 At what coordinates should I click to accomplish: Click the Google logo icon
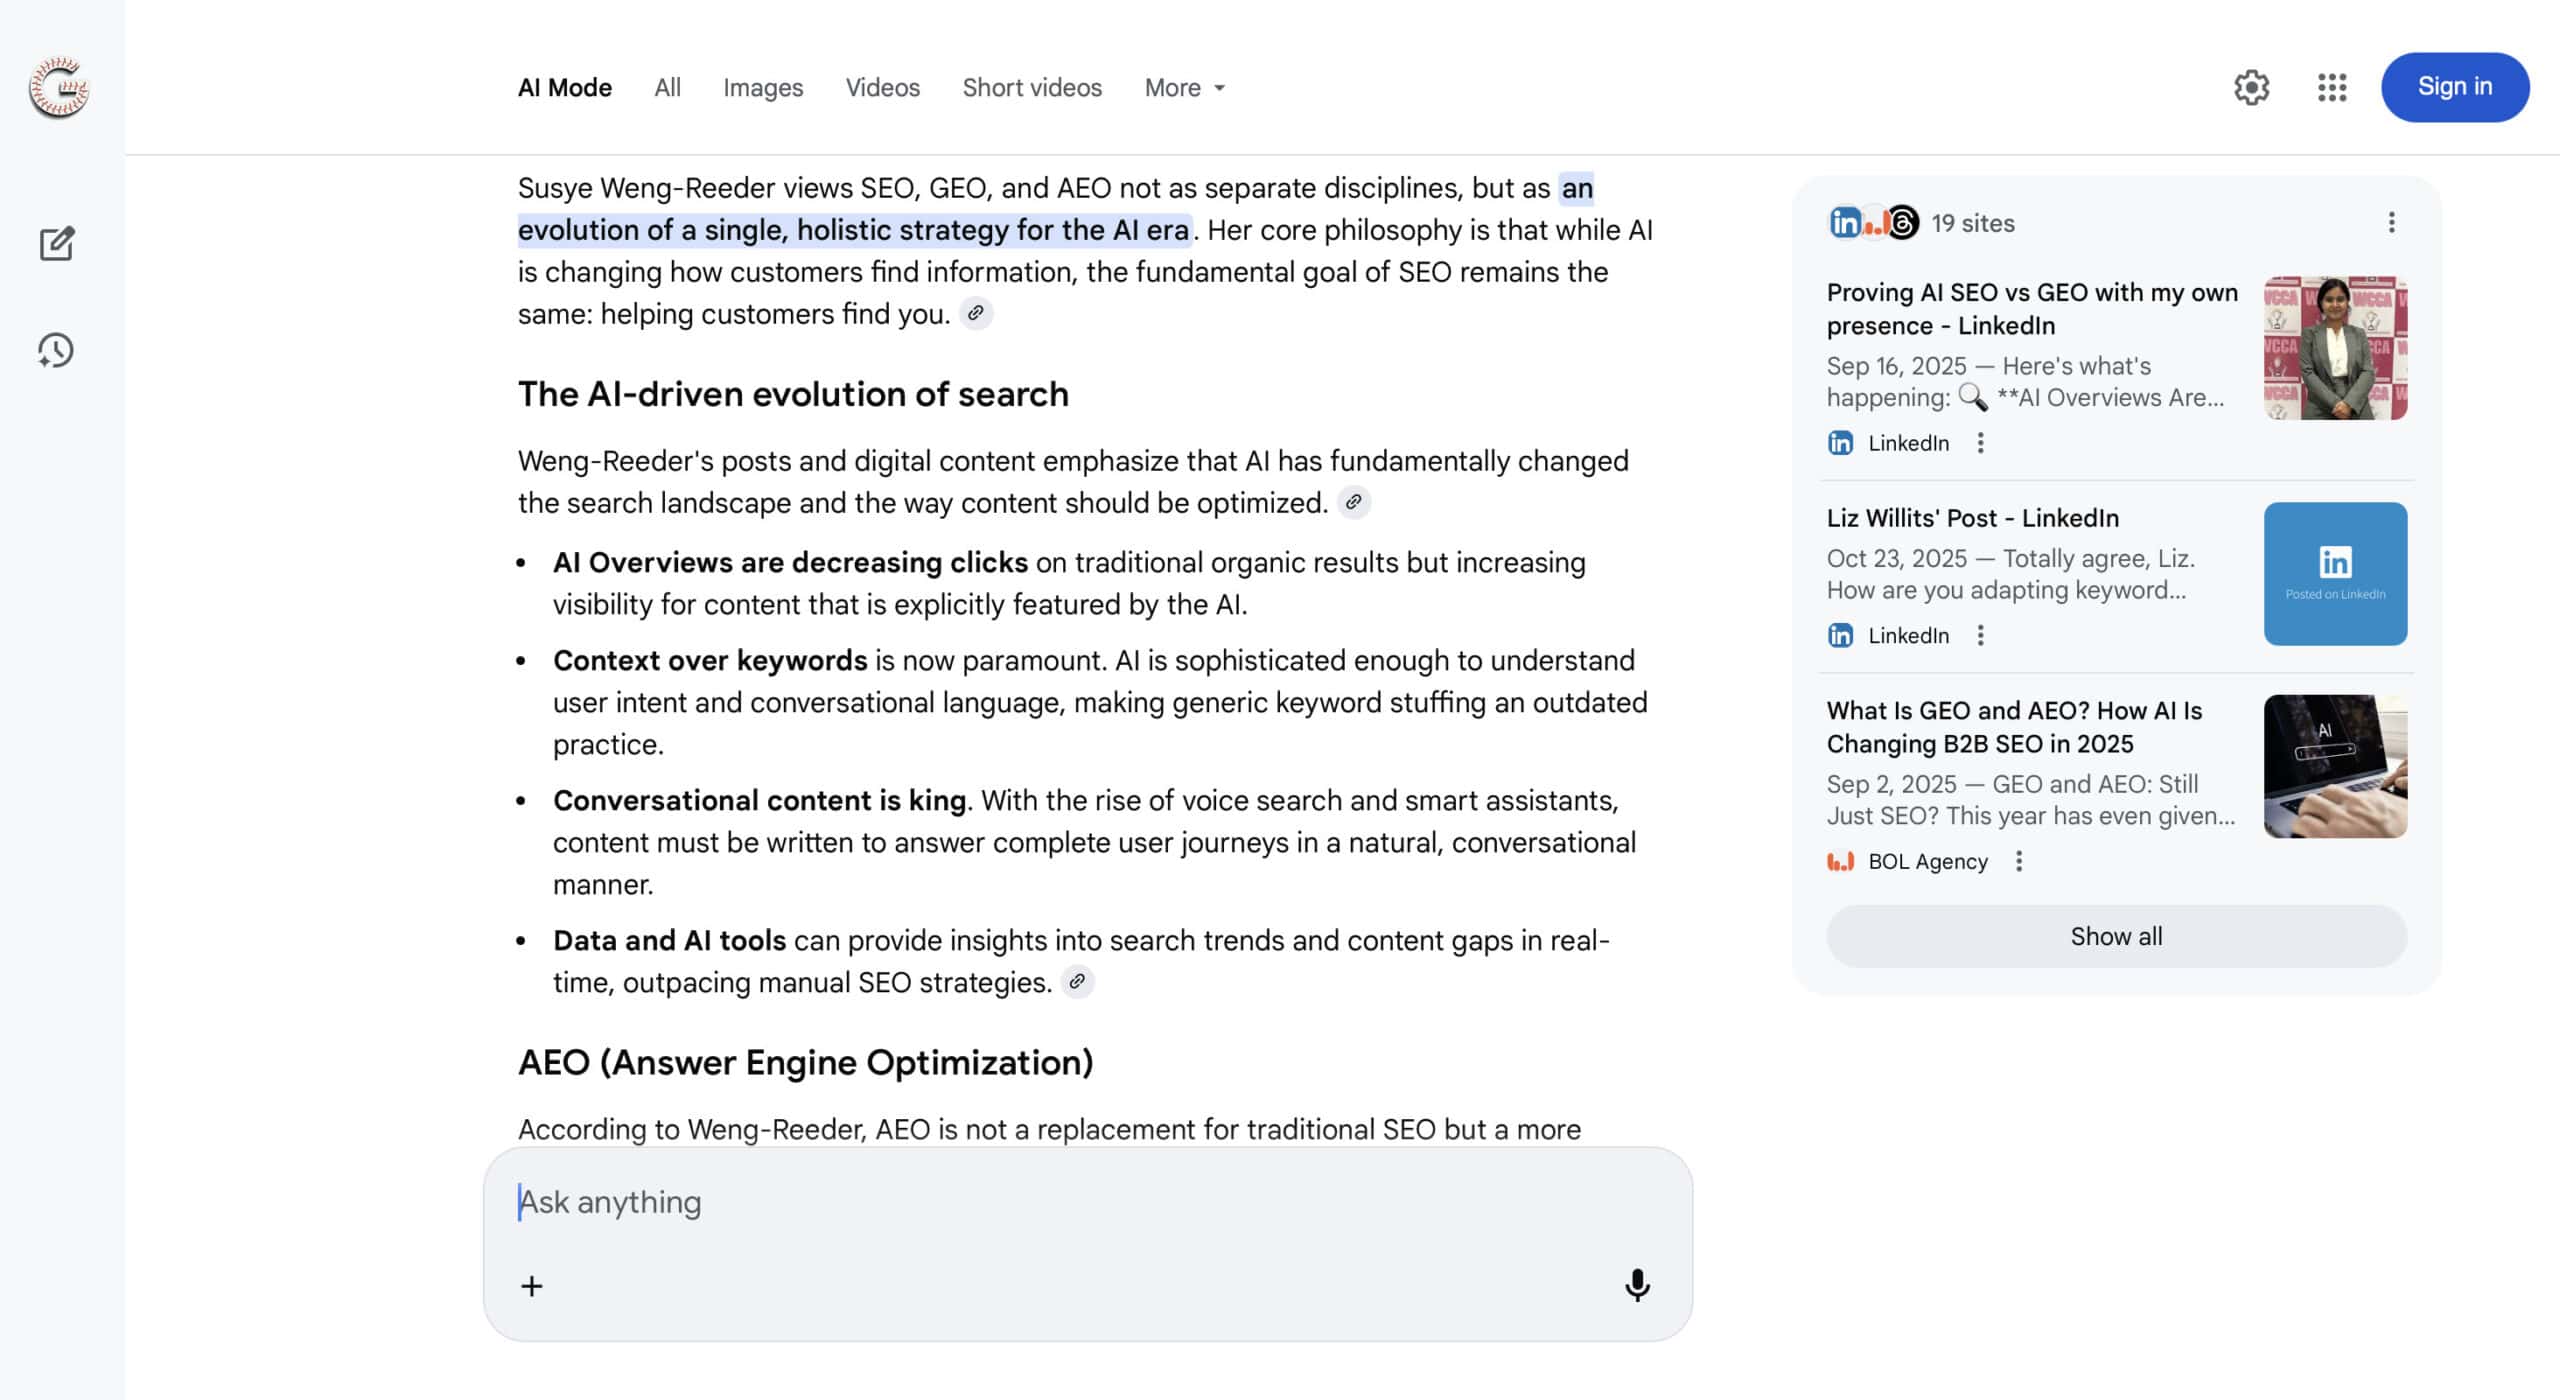click(x=59, y=88)
